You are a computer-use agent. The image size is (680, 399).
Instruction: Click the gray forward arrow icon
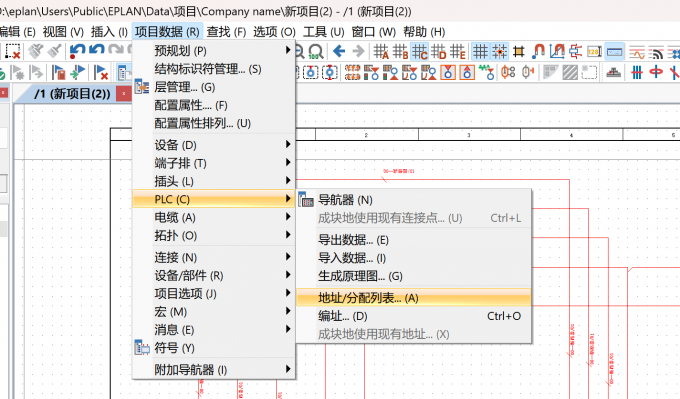click(358, 51)
